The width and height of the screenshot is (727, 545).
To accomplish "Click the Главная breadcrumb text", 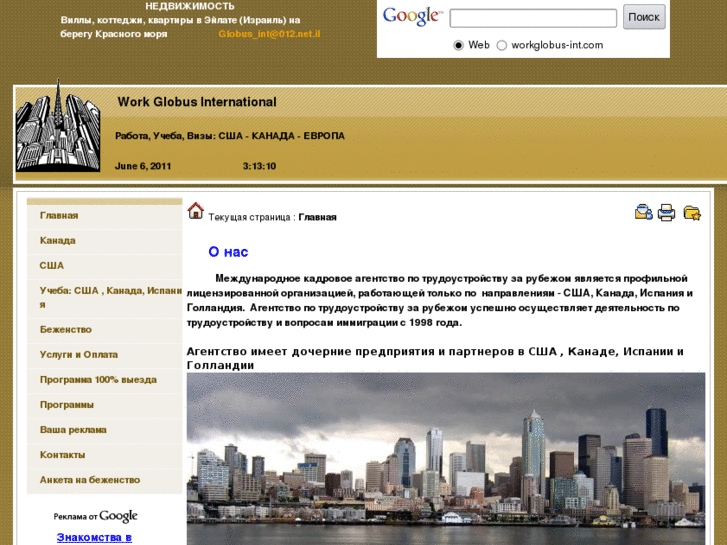I will (318, 217).
